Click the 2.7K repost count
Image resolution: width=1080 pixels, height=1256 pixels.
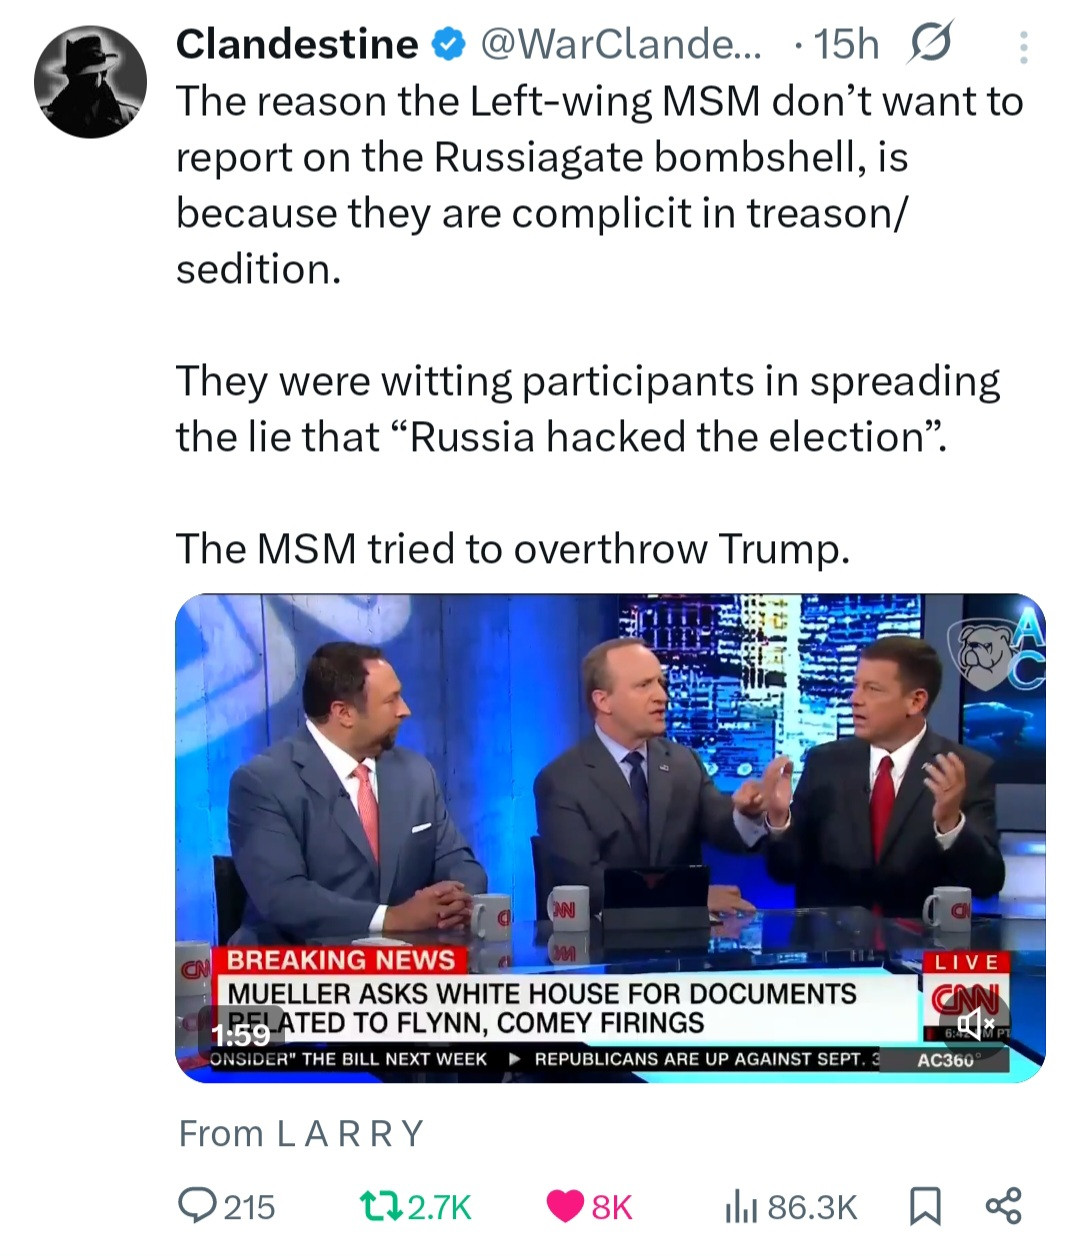(x=440, y=1207)
